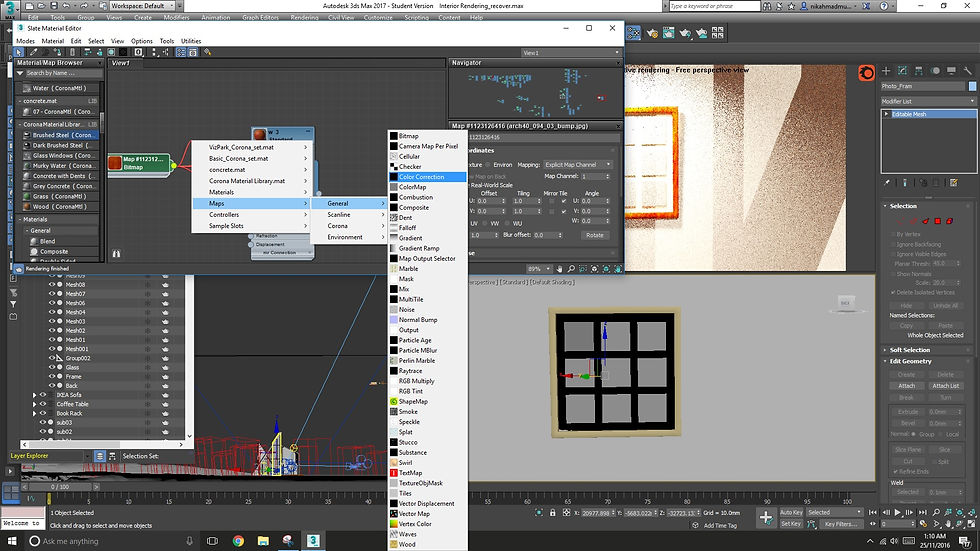This screenshot has width=980, height=551.
Task: Open Utilities menu in Slate Material Editor
Action: pyautogui.click(x=191, y=41)
